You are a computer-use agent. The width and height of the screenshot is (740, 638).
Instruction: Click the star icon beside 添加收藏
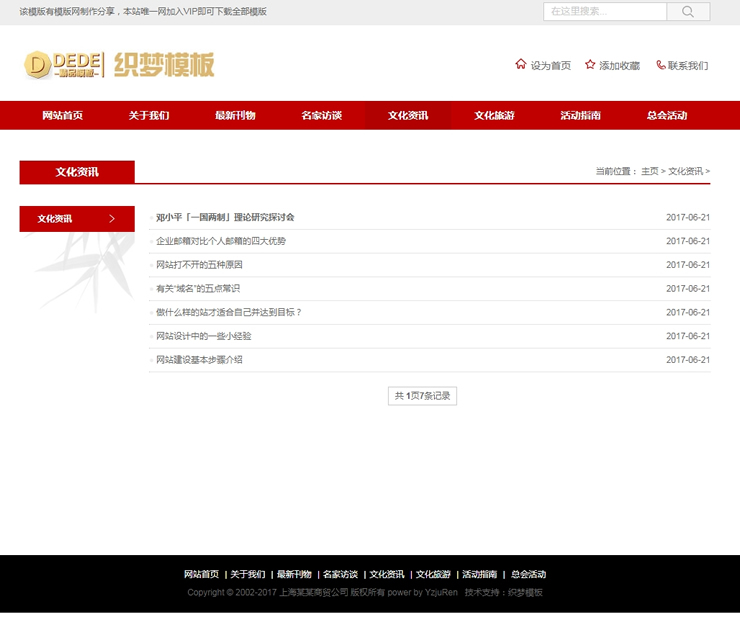coord(590,64)
